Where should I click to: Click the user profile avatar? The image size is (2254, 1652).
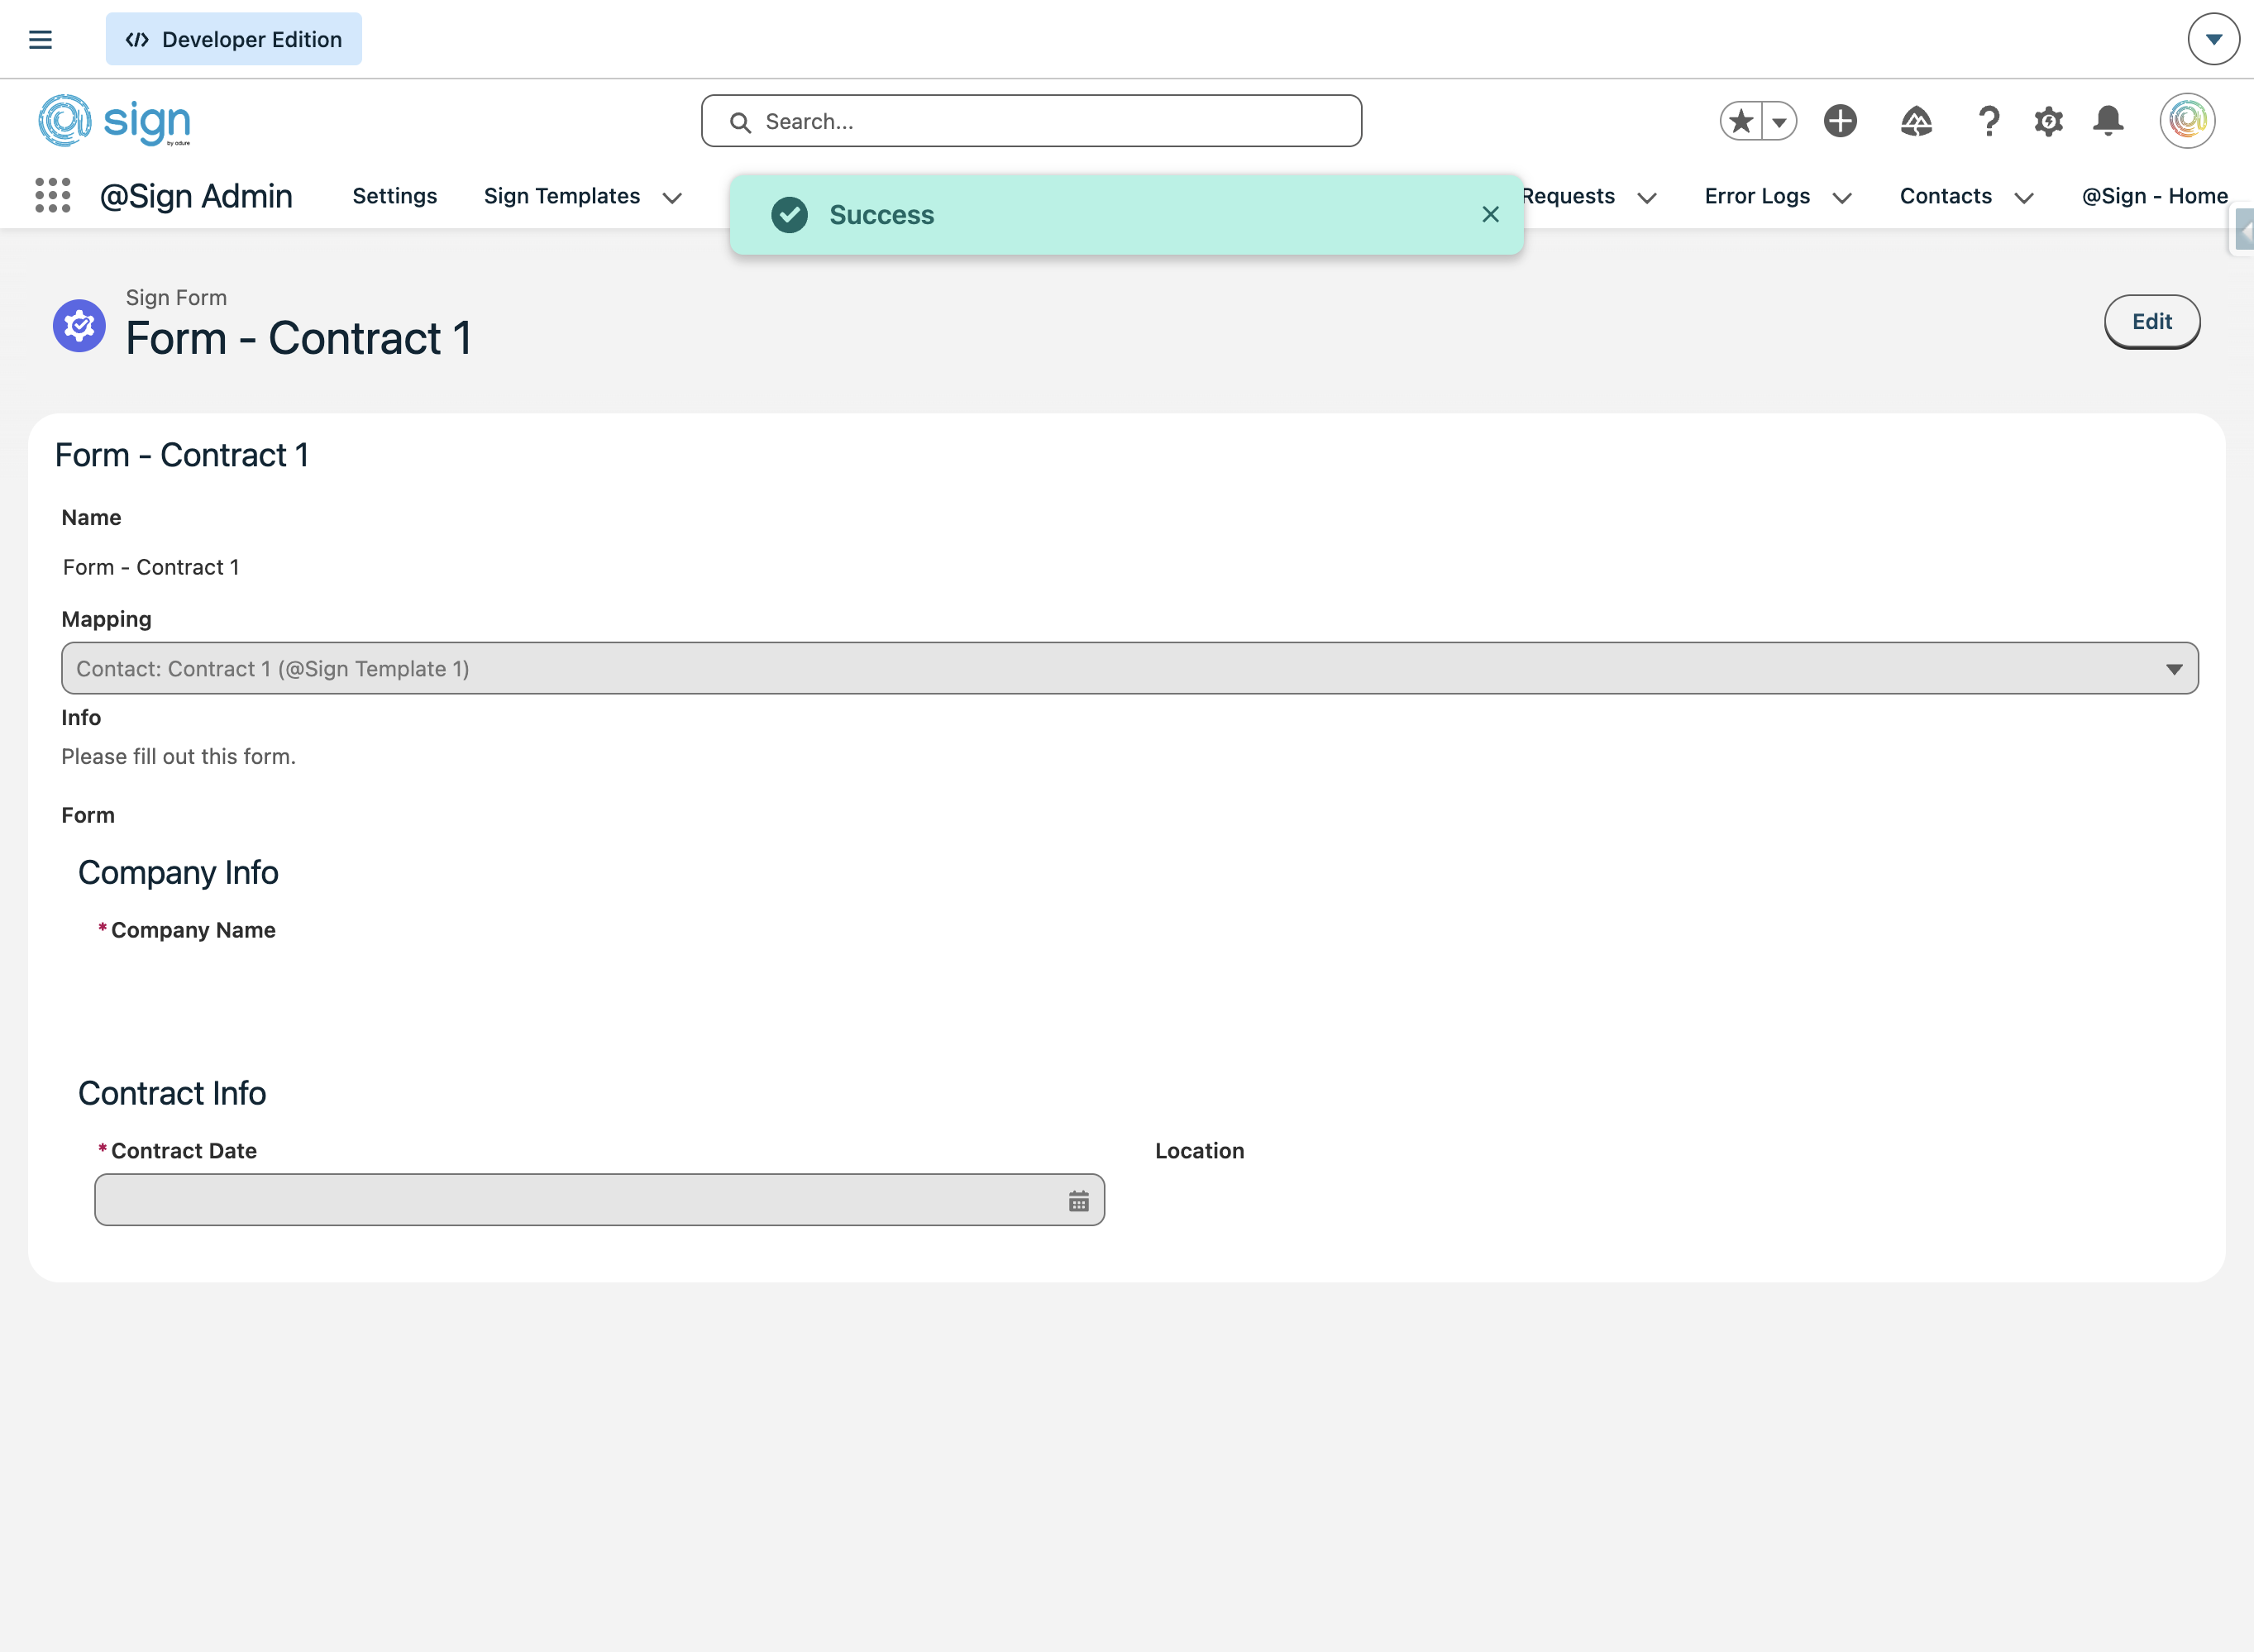tap(2187, 121)
